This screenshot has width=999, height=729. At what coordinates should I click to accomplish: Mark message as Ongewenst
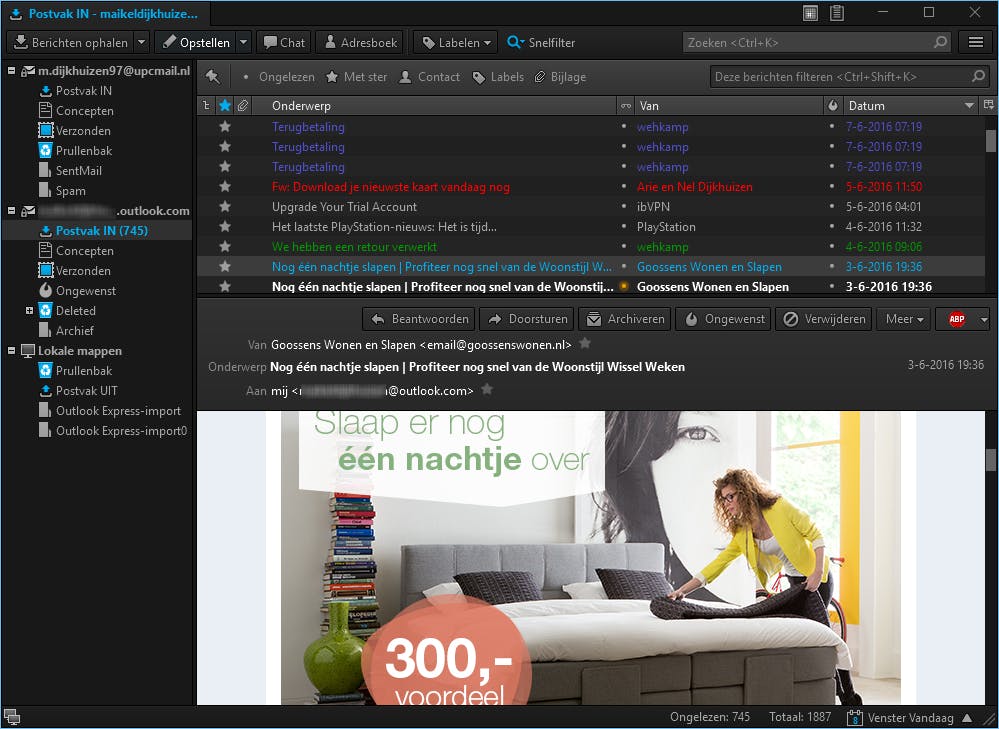click(x=723, y=319)
